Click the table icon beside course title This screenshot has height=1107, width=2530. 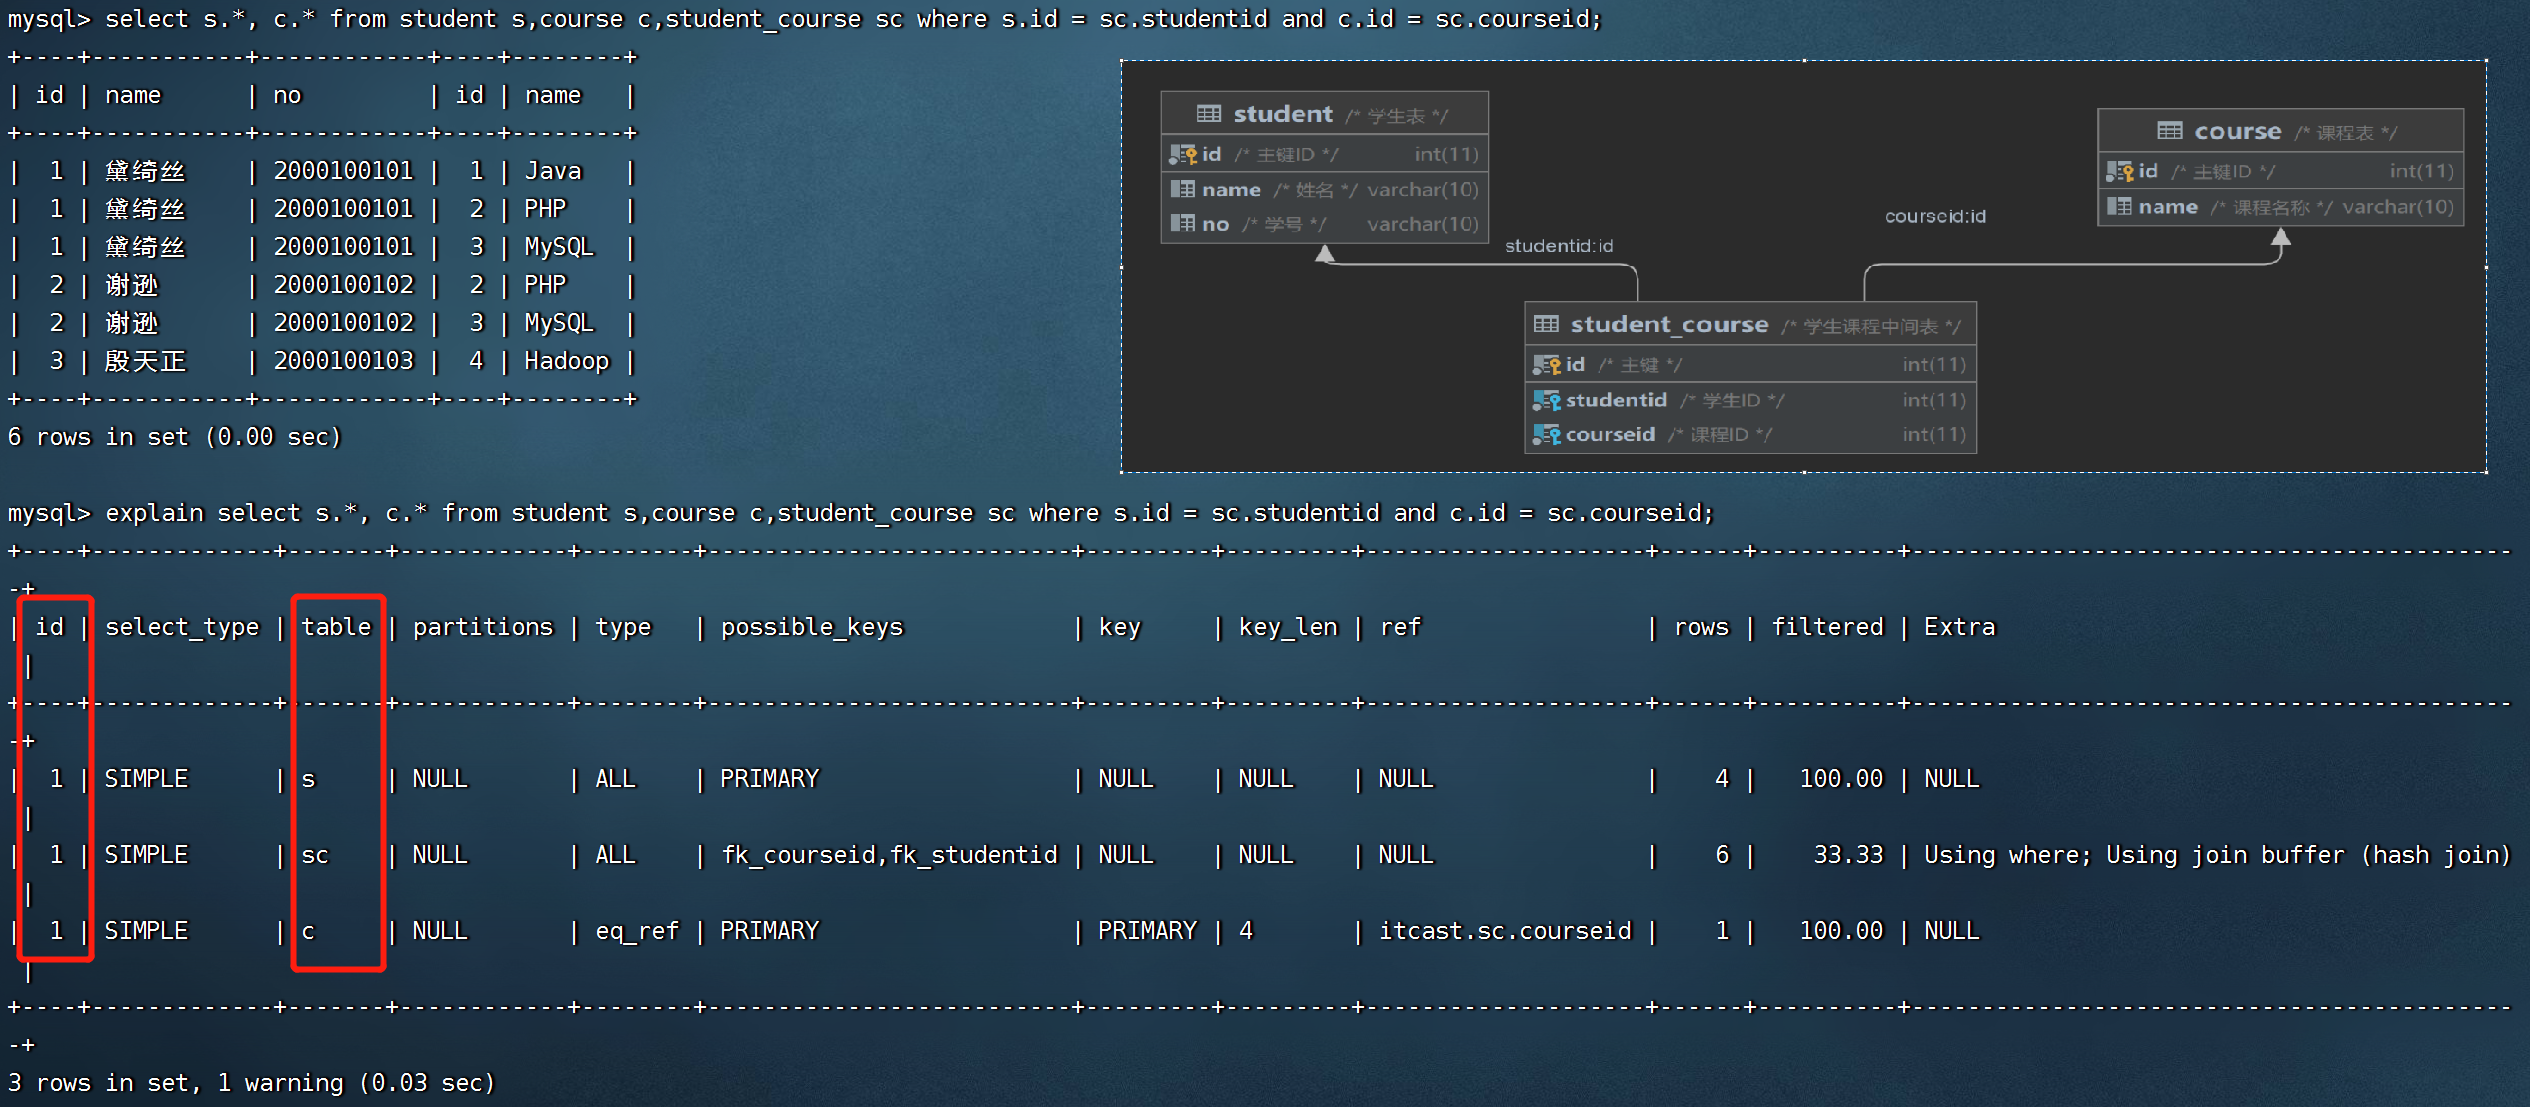[x=2169, y=131]
